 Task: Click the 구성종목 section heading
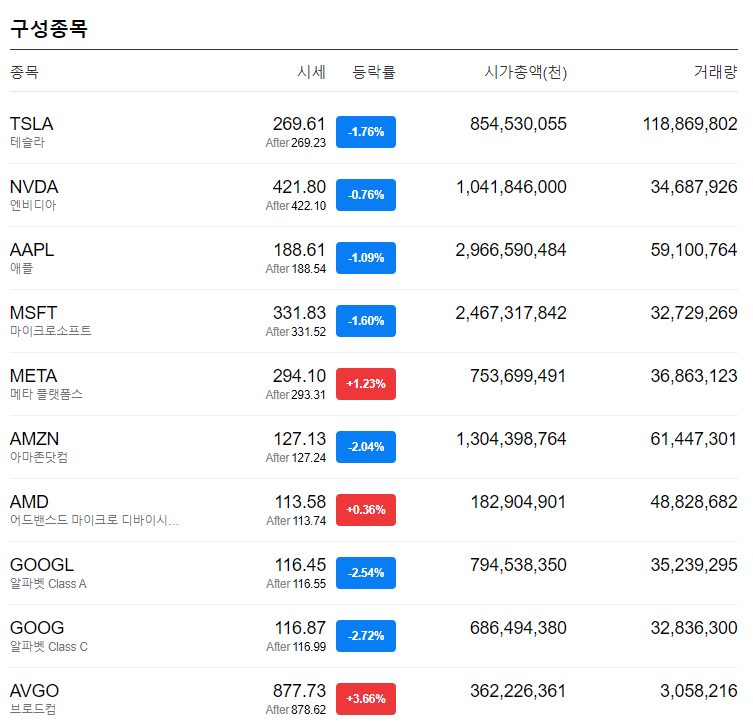tap(49, 28)
